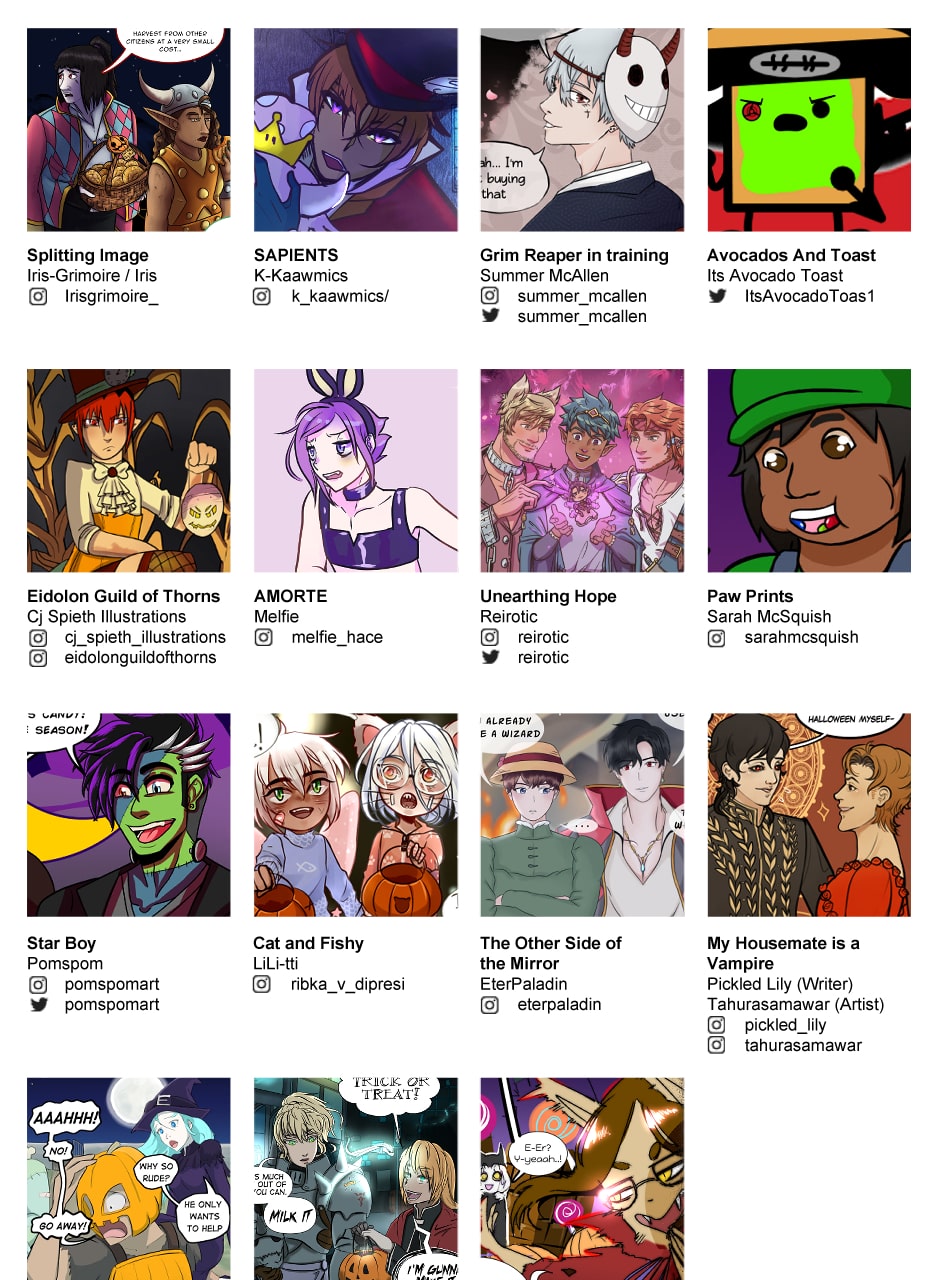Click Instagram icon beside k_kaawmics/

(x=263, y=296)
